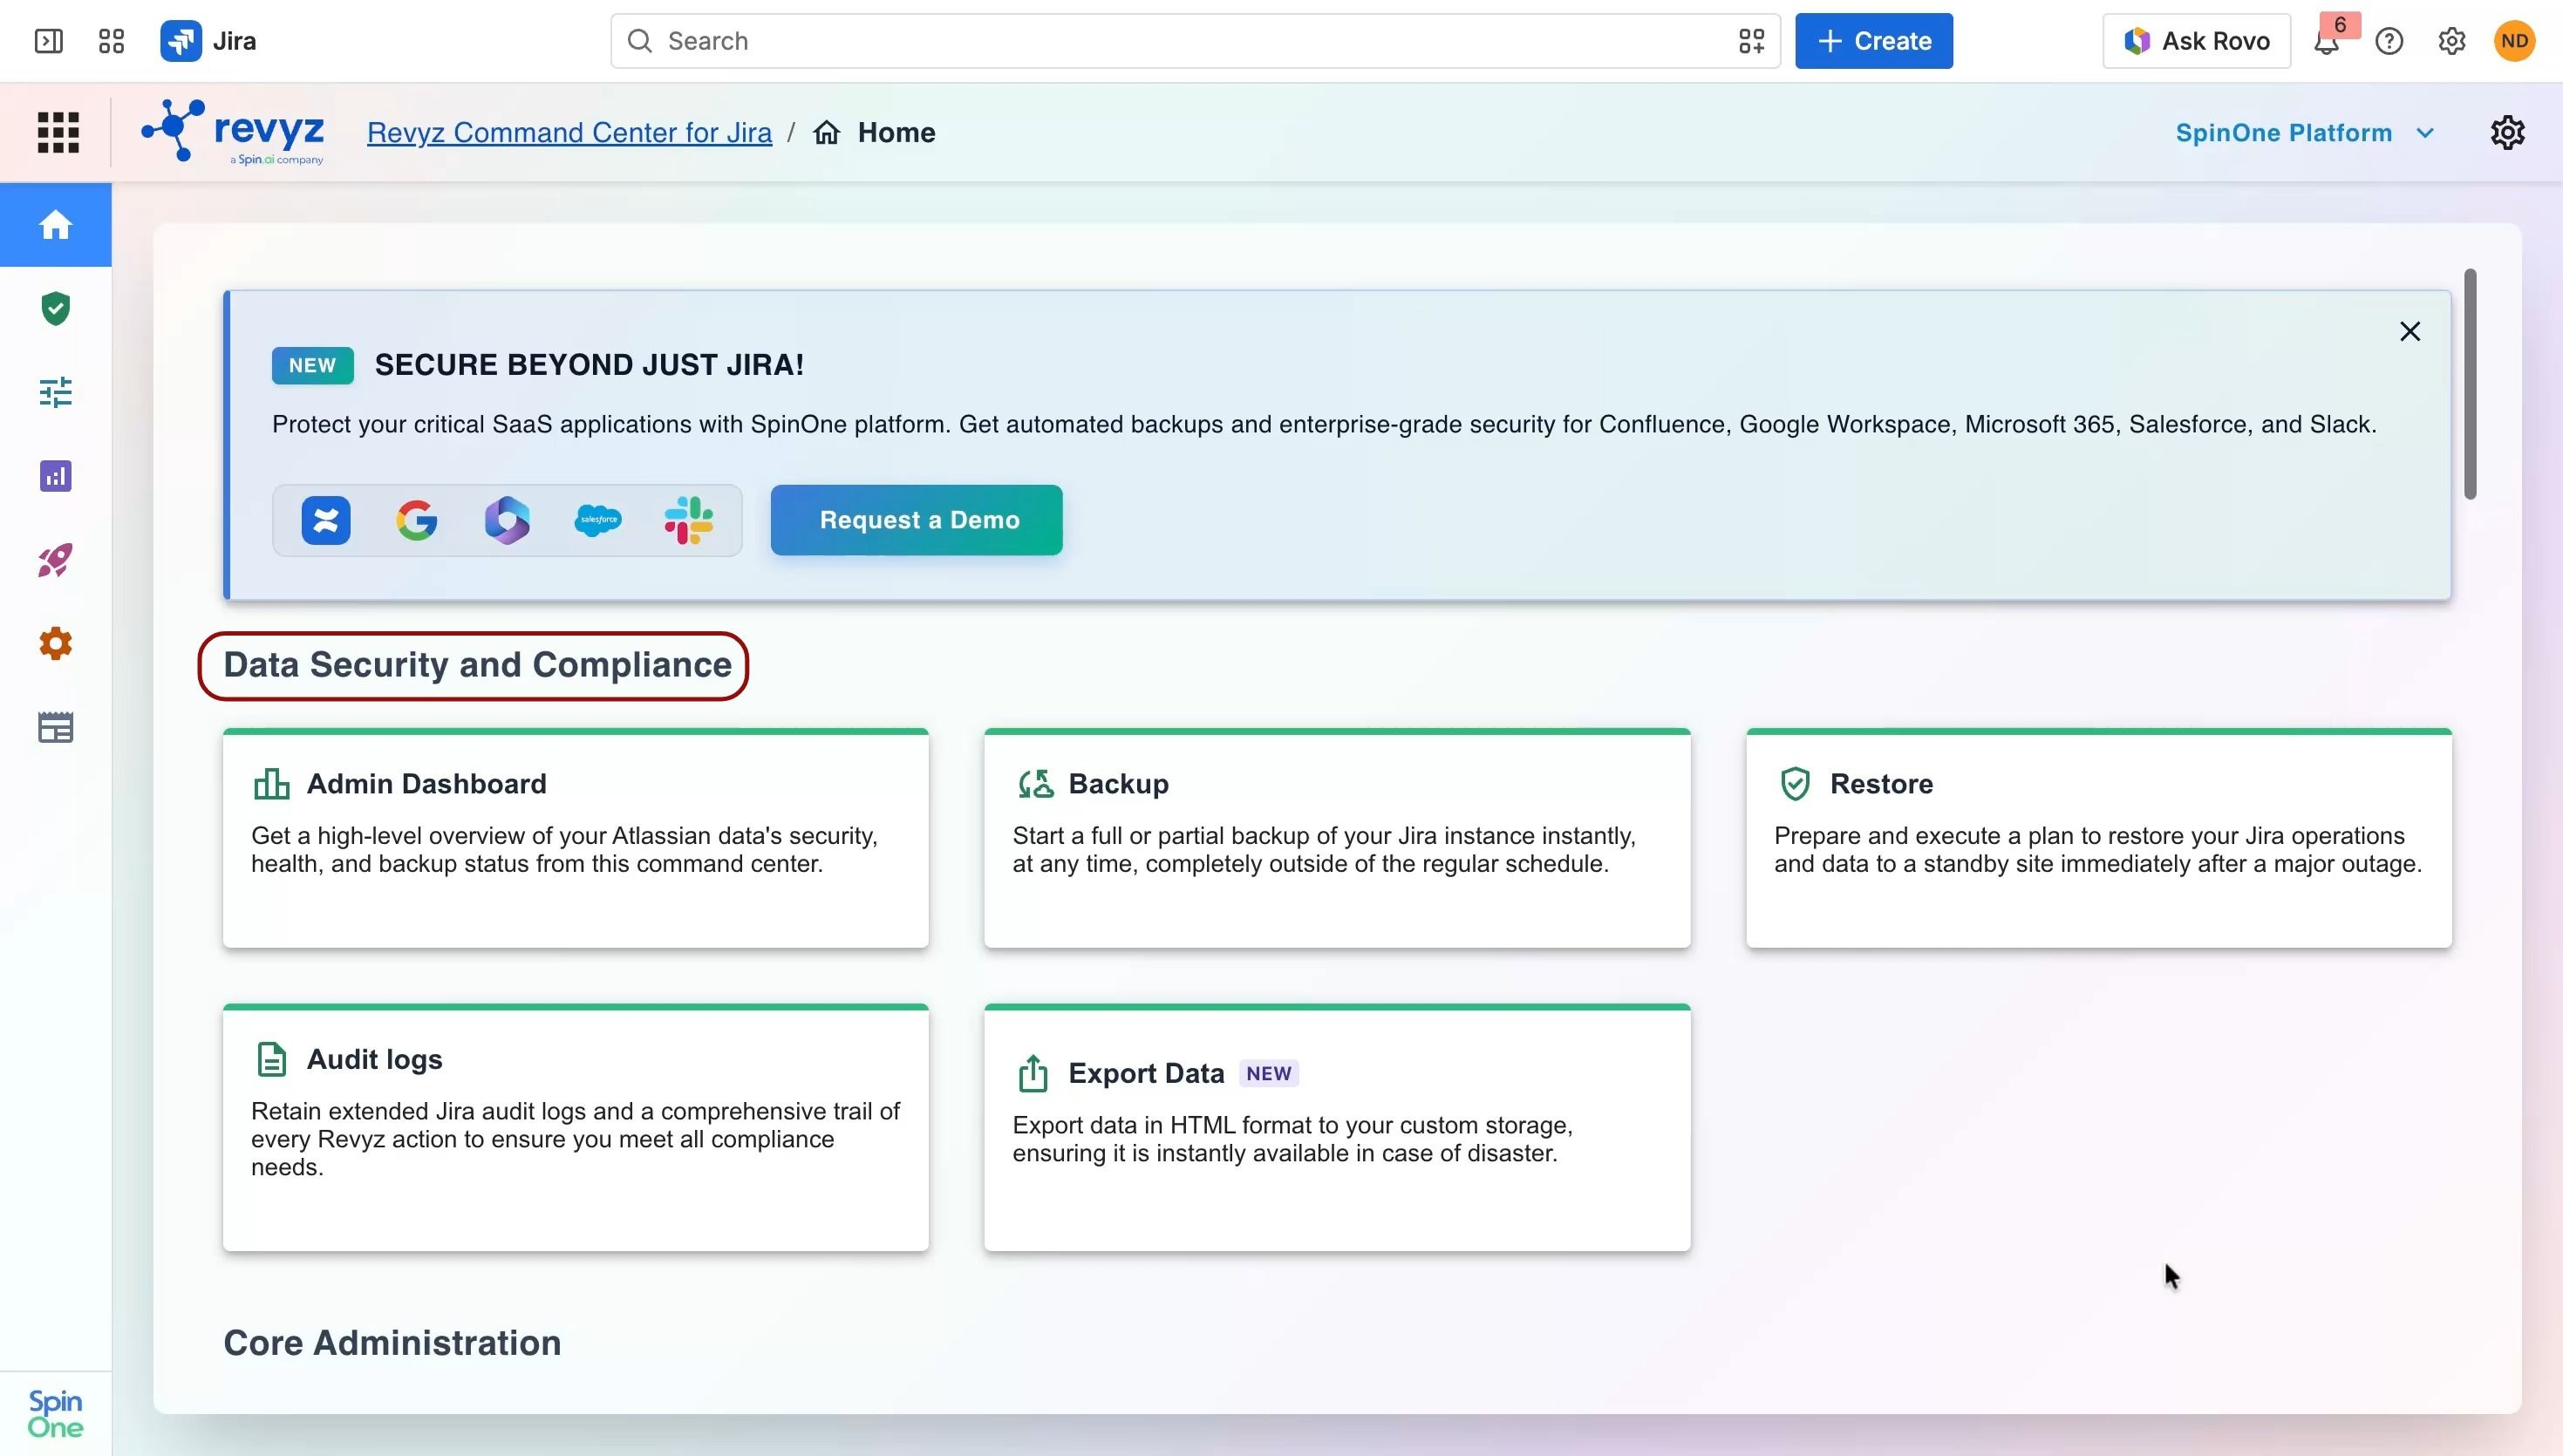The width and height of the screenshot is (2563, 1456).
Task: Expand the SpinOne Platform dropdown
Action: click(2305, 133)
